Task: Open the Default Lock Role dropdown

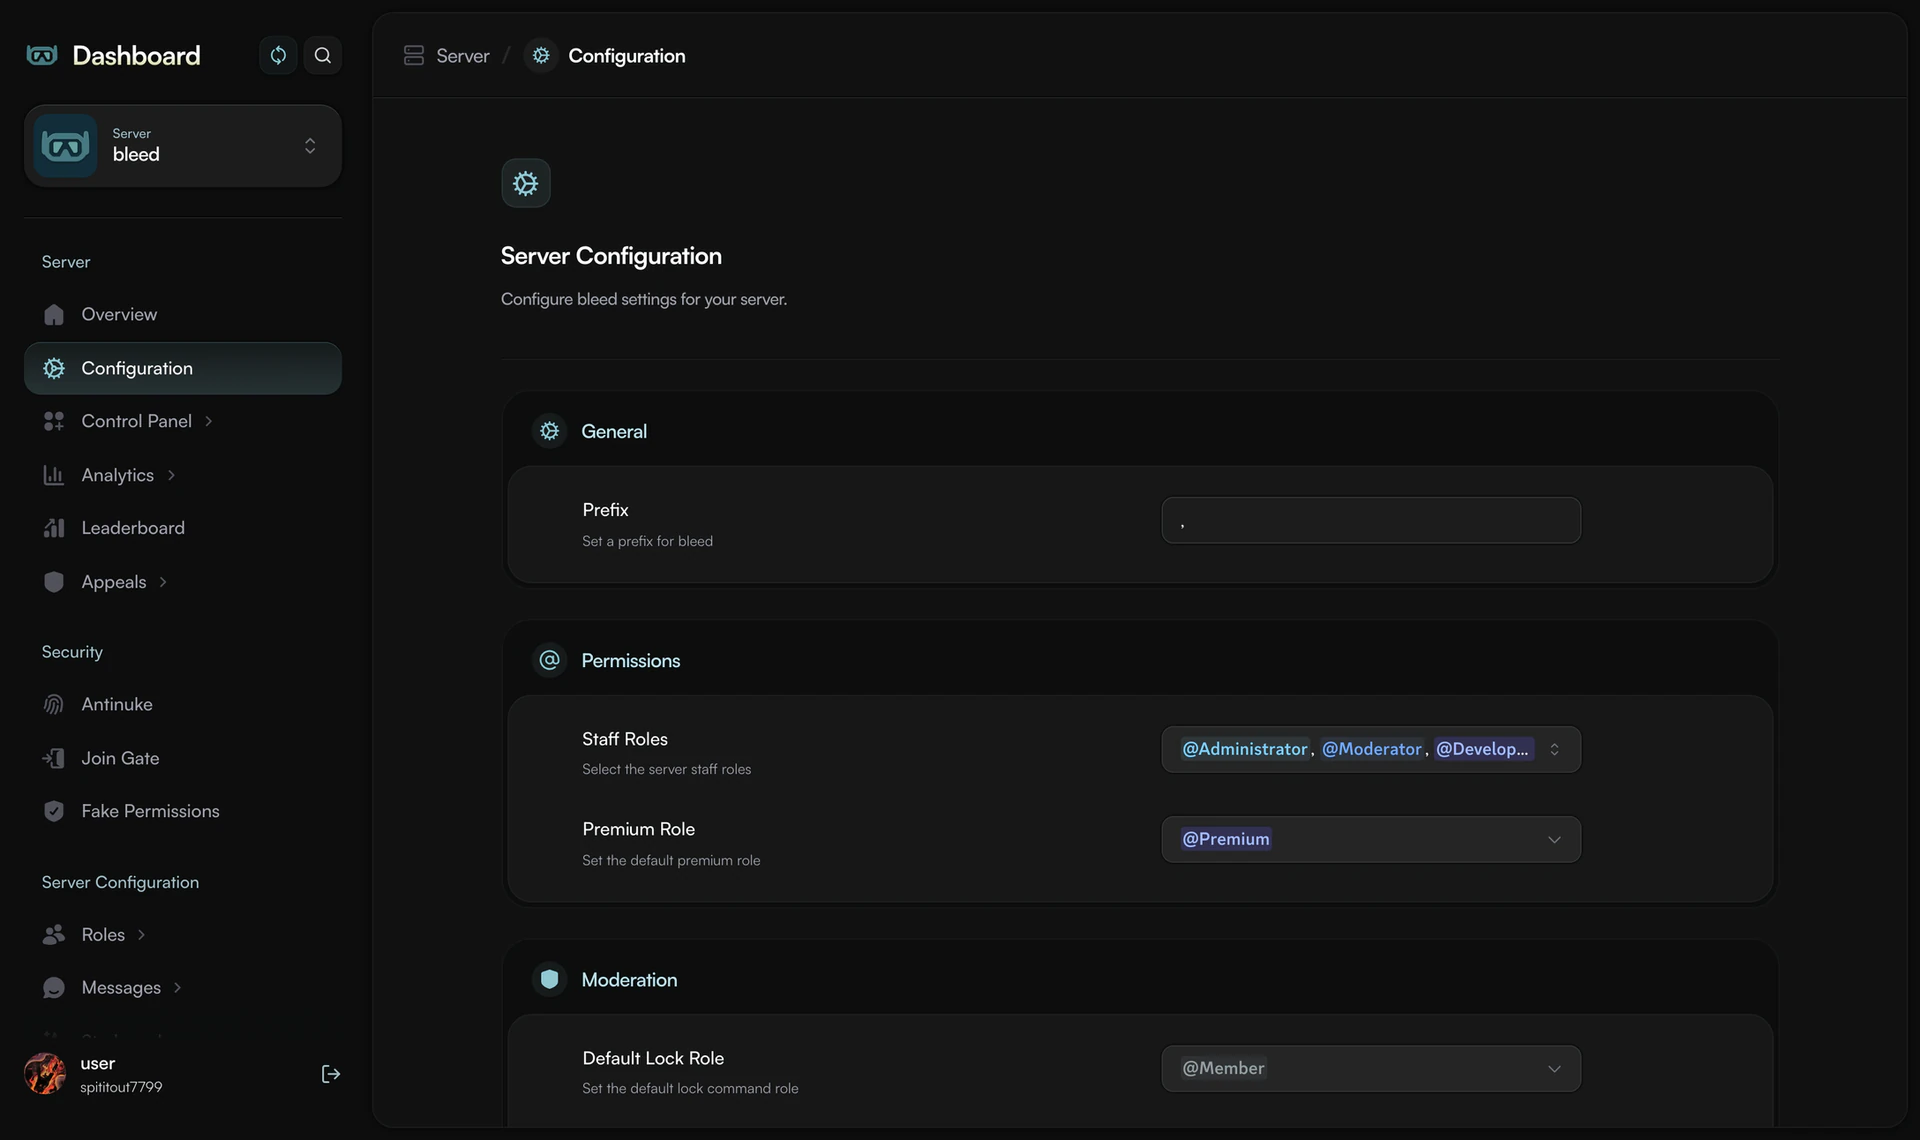Action: pyautogui.click(x=1371, y=1069)
